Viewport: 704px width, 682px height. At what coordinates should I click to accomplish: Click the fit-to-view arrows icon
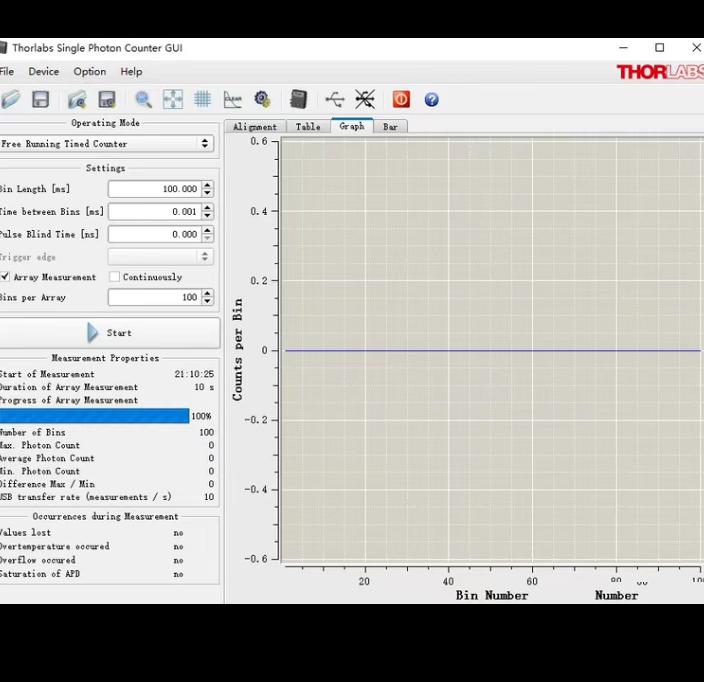[x=173, y=99]
